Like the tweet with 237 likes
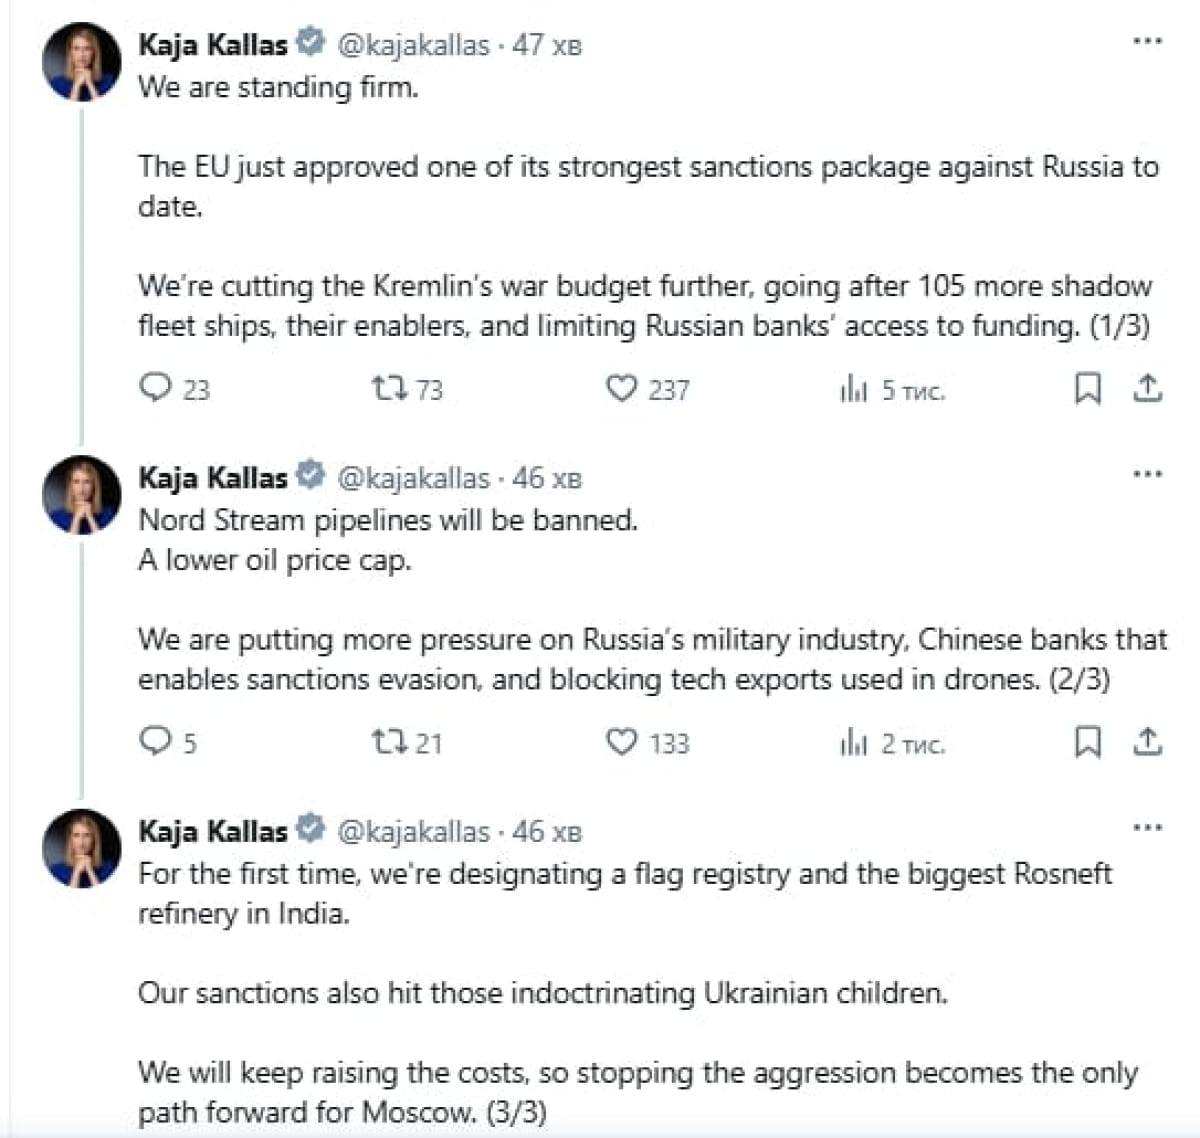1200x1138 pixels. tap(621, 387)
